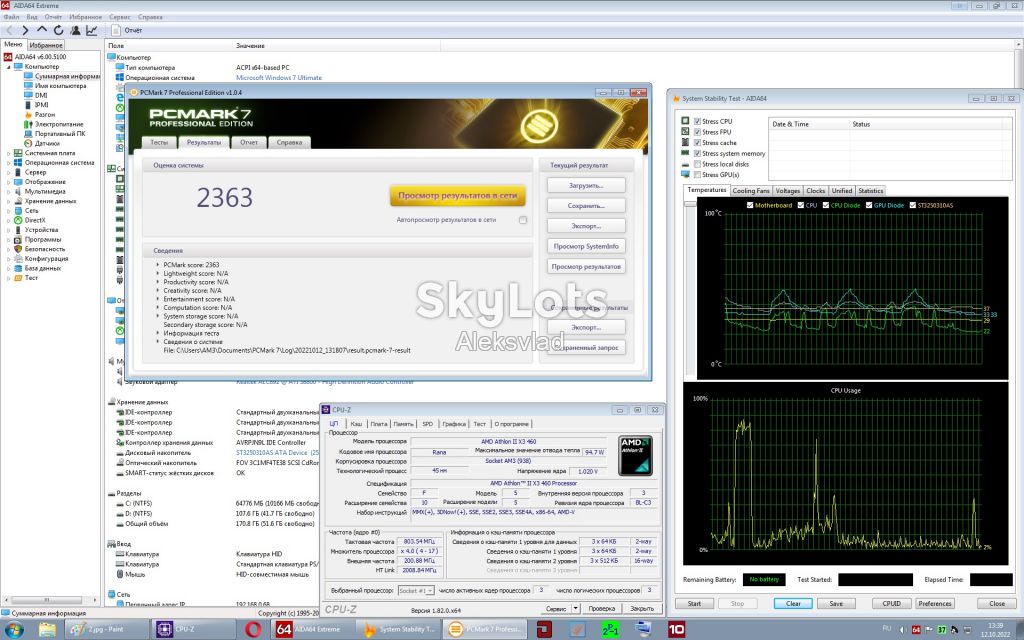
Task: Click Просмотр результатов в сети button
Action: 457,195
